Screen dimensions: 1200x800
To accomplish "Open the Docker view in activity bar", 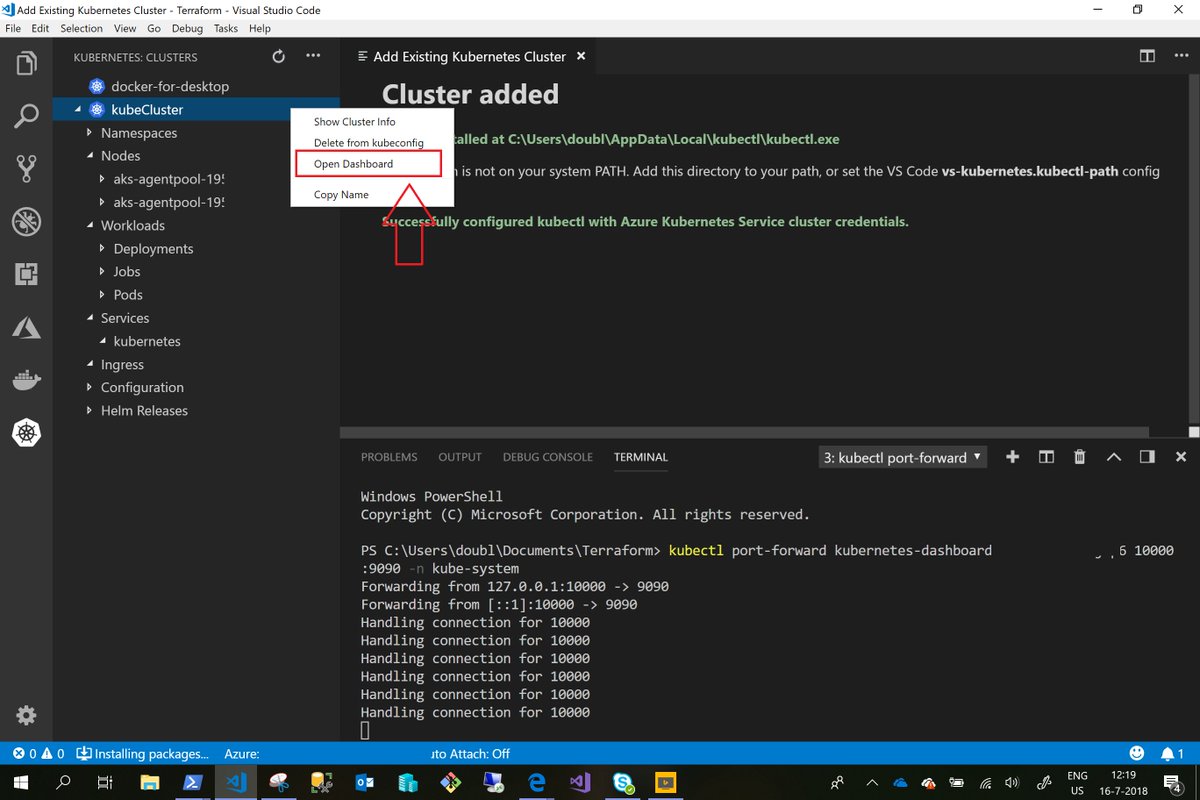I will (26, 379).
